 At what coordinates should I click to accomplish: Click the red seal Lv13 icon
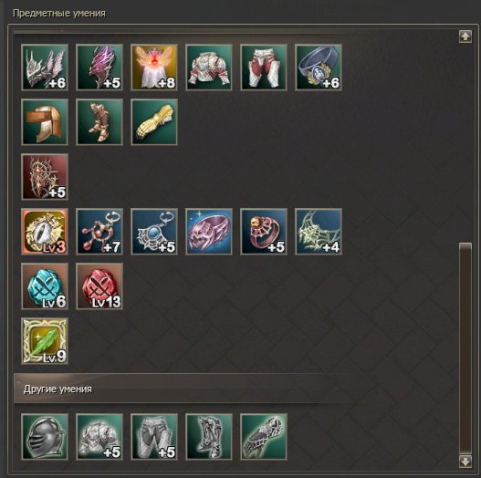point(99,286)
